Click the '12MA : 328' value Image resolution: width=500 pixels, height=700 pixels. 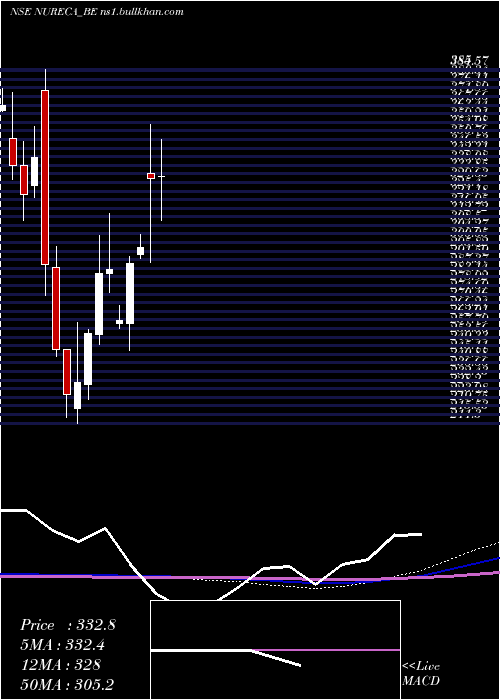[60, 665]
